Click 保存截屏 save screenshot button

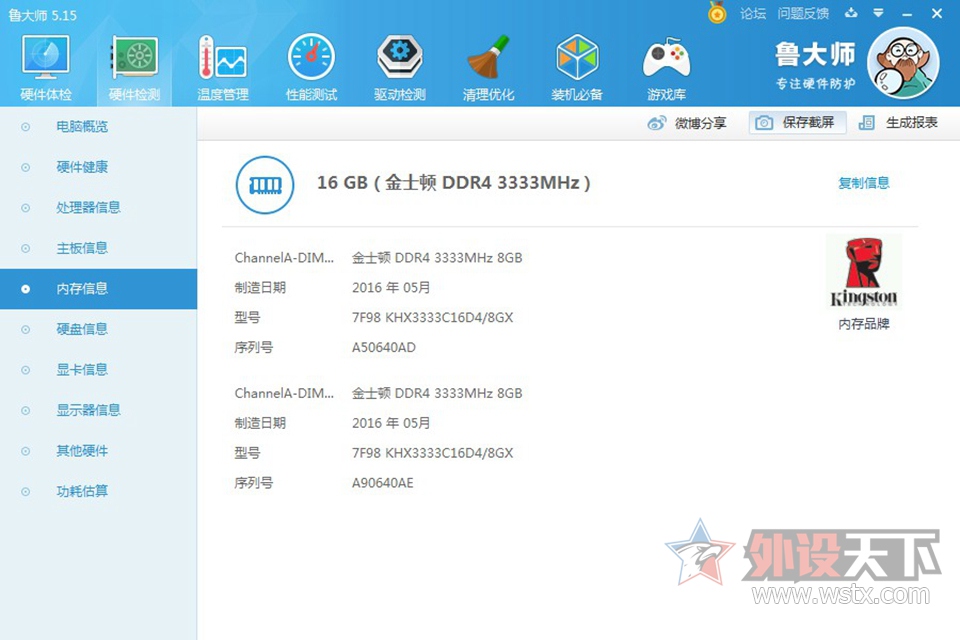point(797,122)
